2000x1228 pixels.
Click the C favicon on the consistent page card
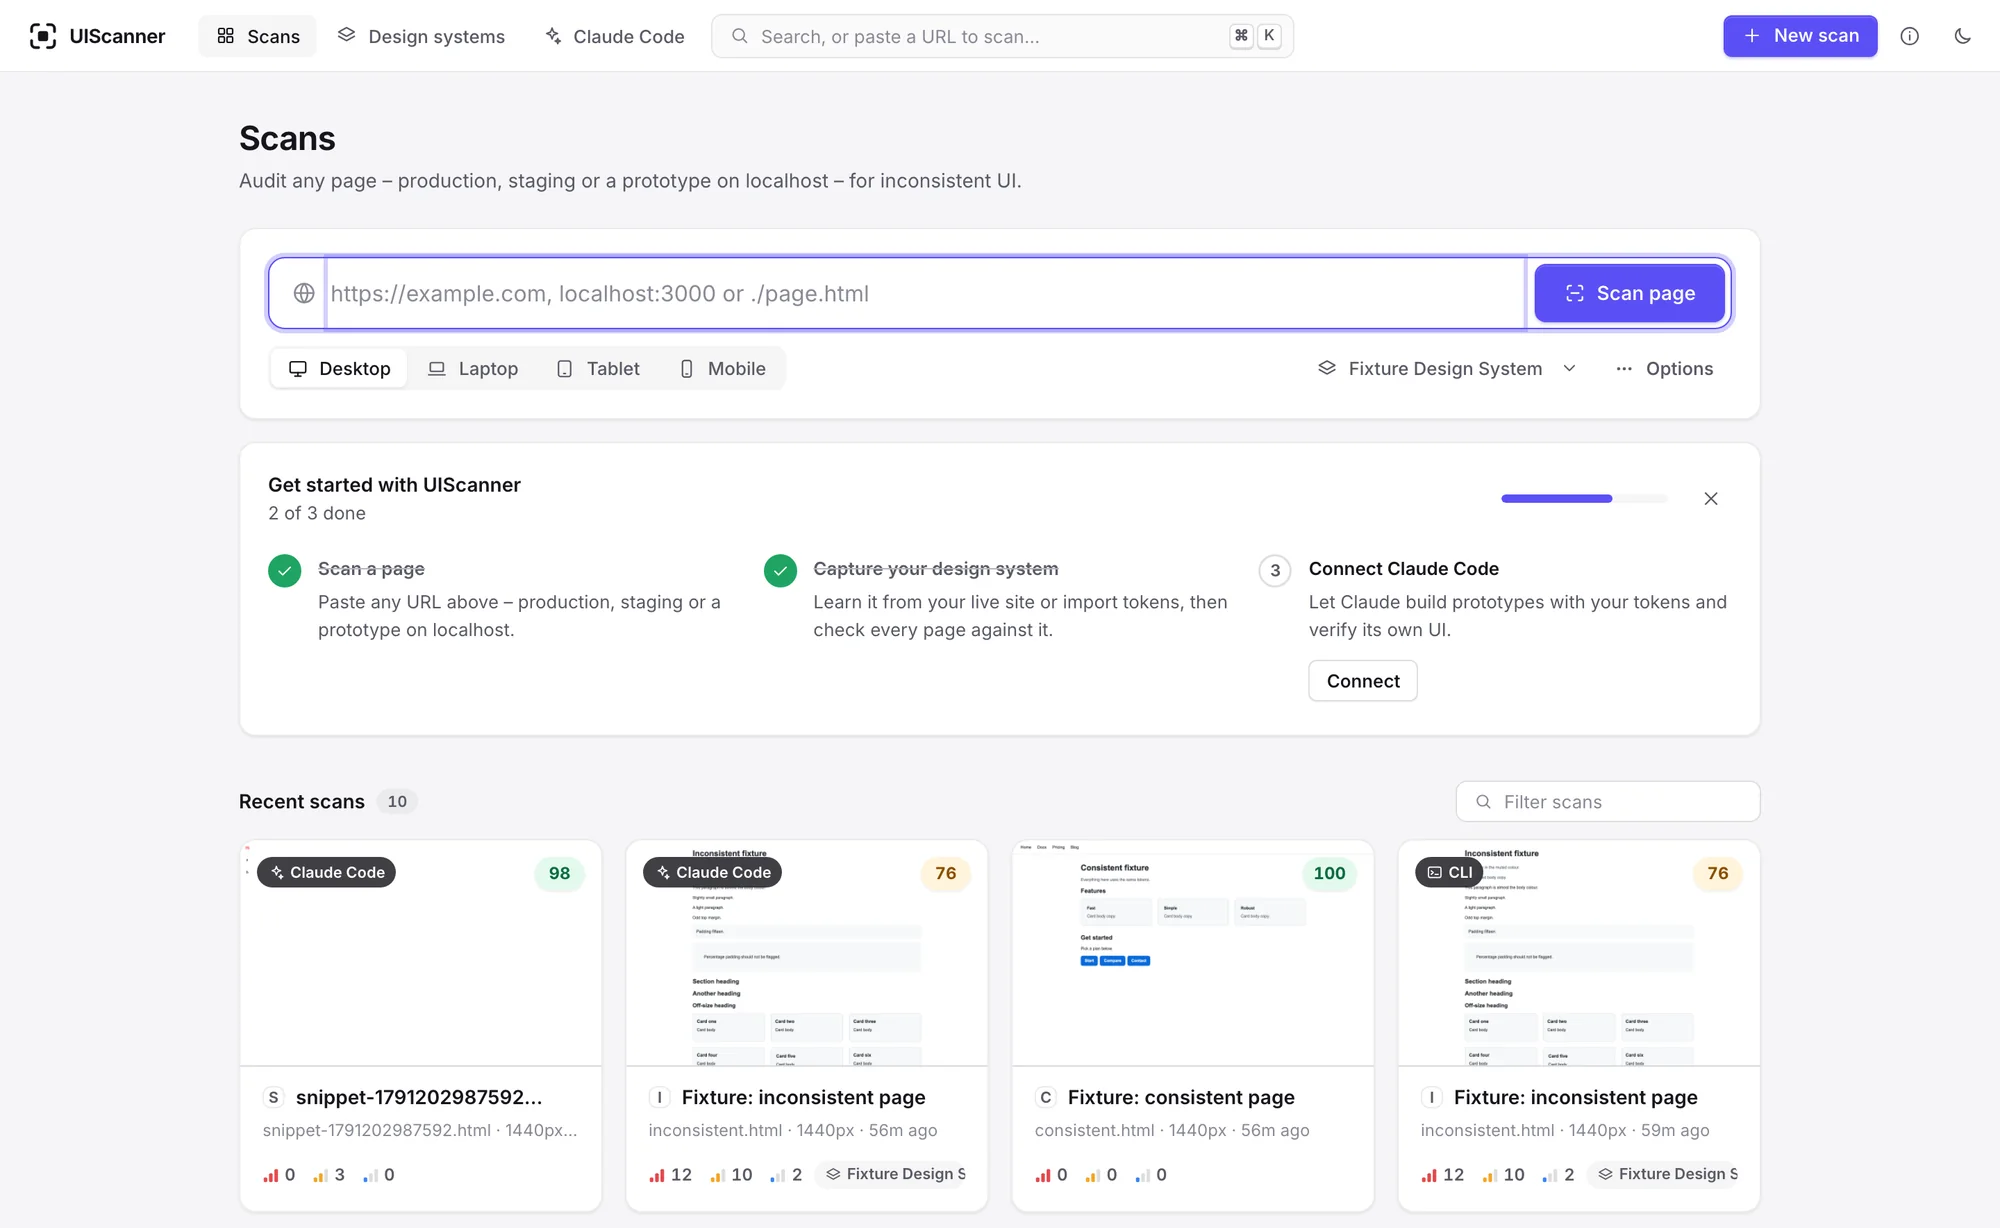[1045, 1097]
